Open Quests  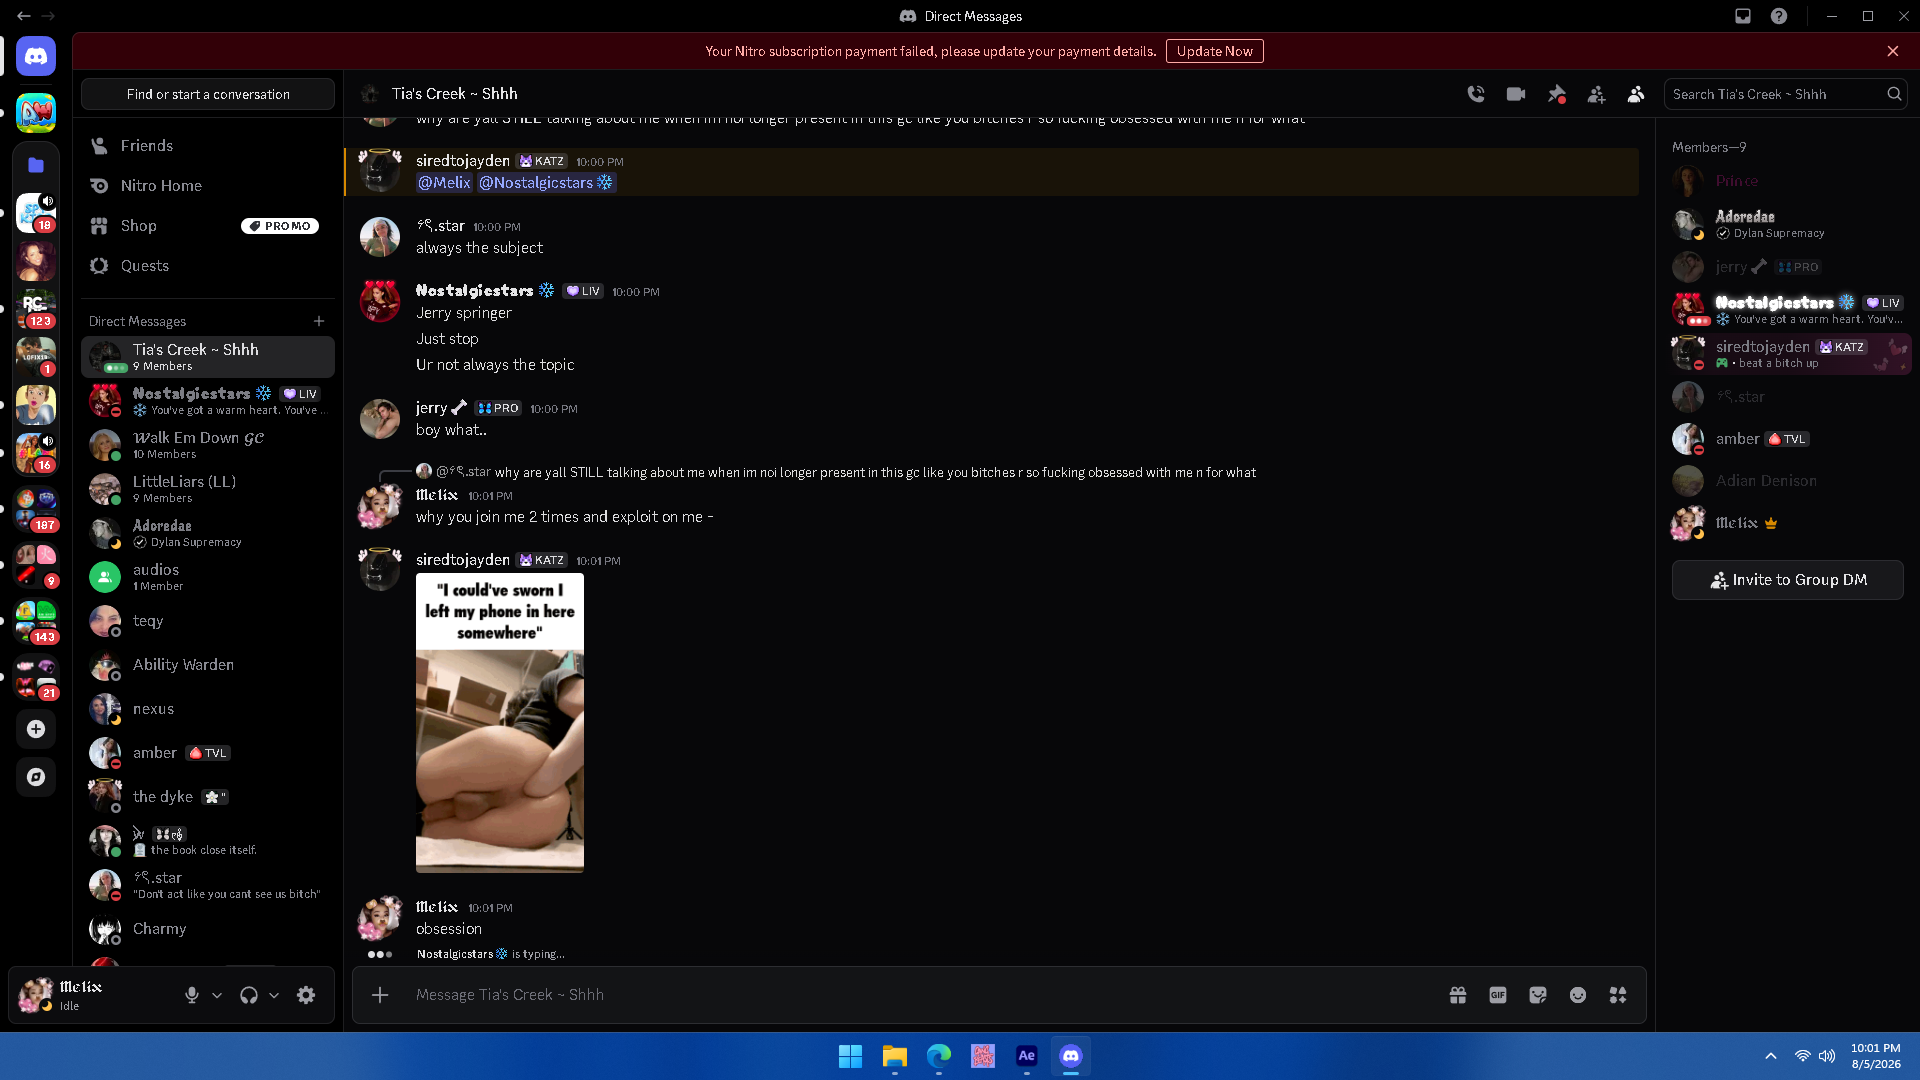pyautogui.click(x=208, y=266)
